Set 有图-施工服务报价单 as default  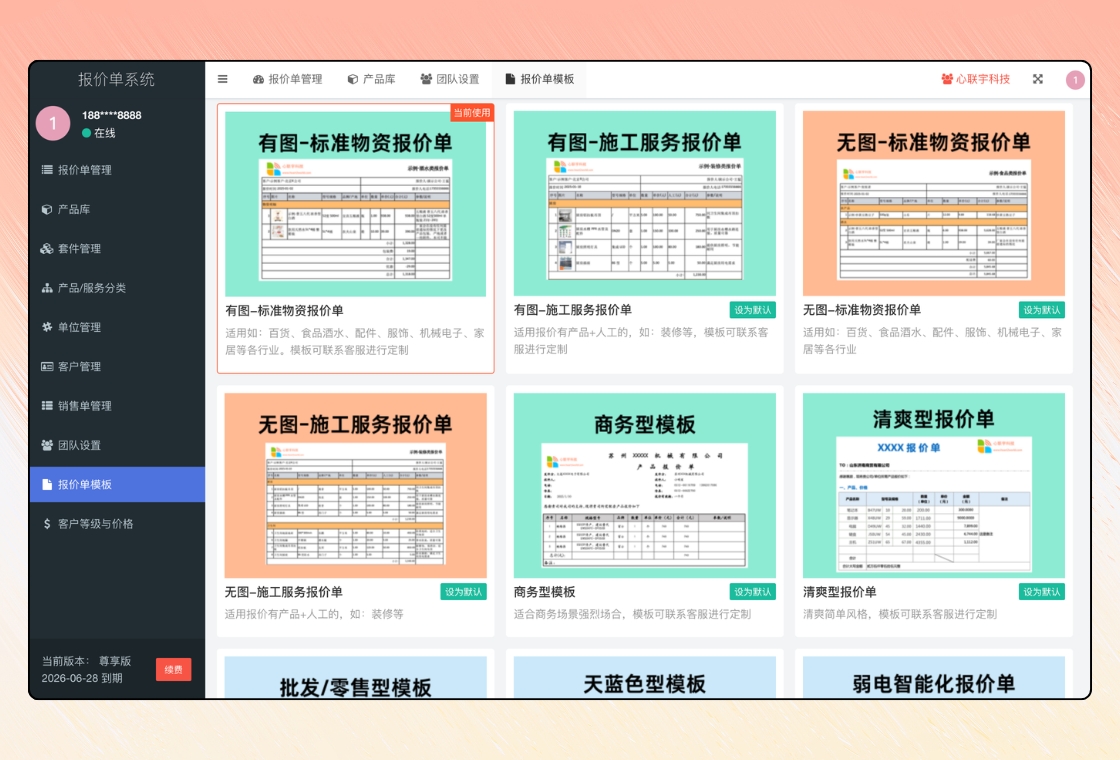(752, 310)
